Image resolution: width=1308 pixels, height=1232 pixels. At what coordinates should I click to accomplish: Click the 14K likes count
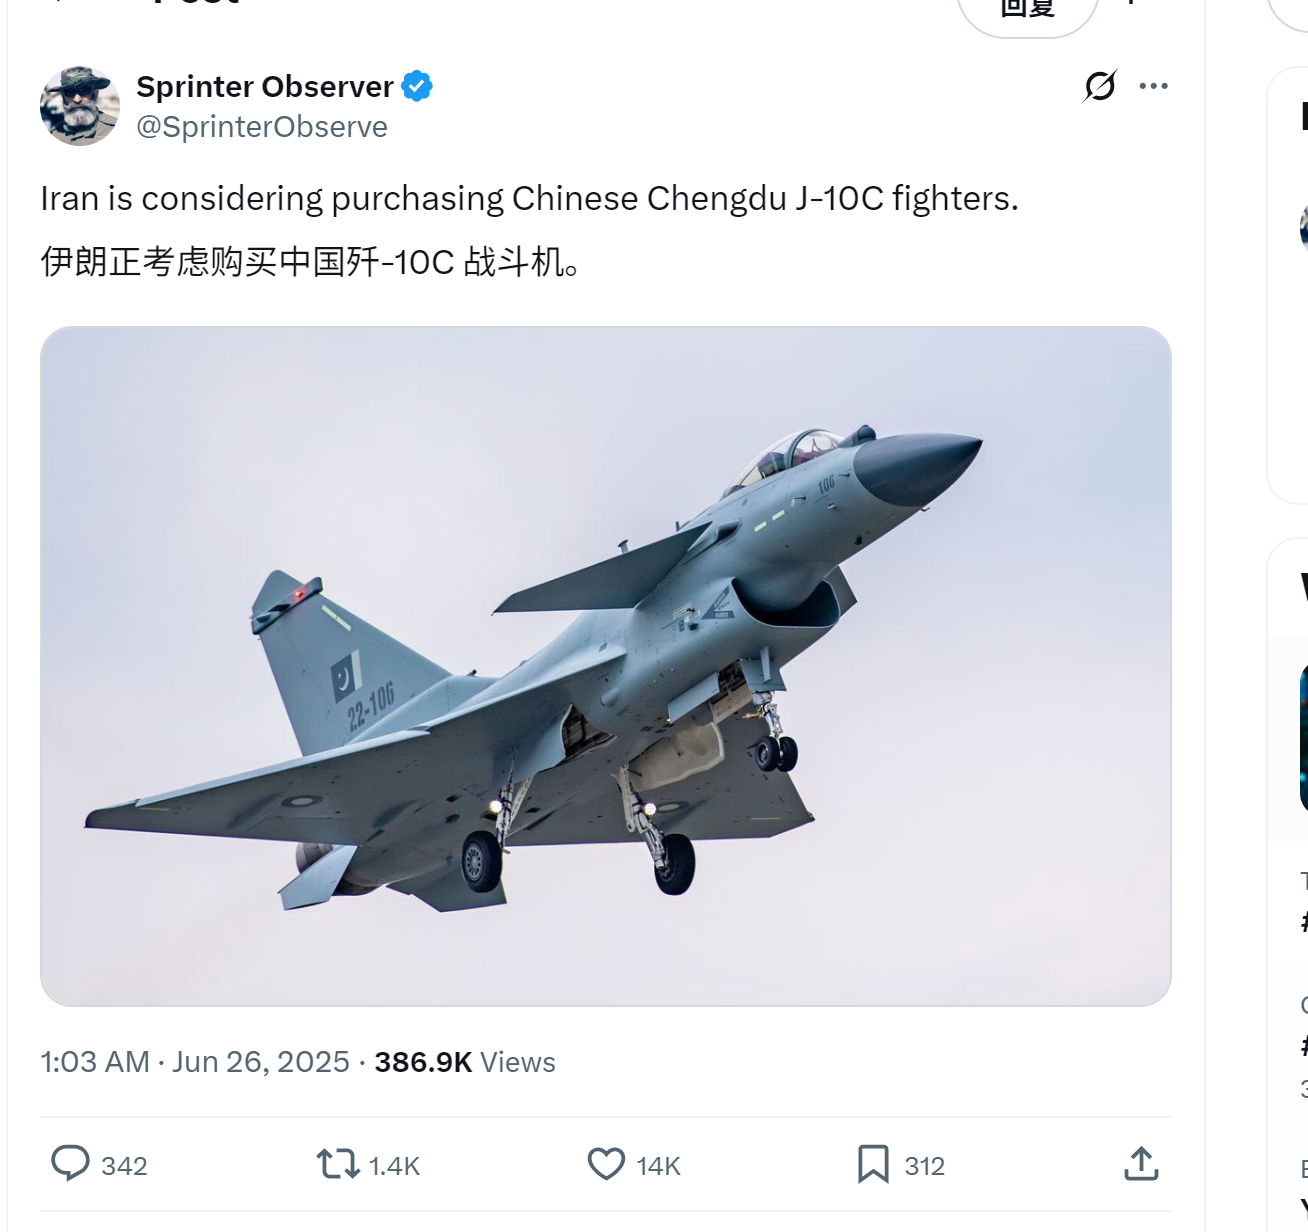click(x=658, y=1166)
